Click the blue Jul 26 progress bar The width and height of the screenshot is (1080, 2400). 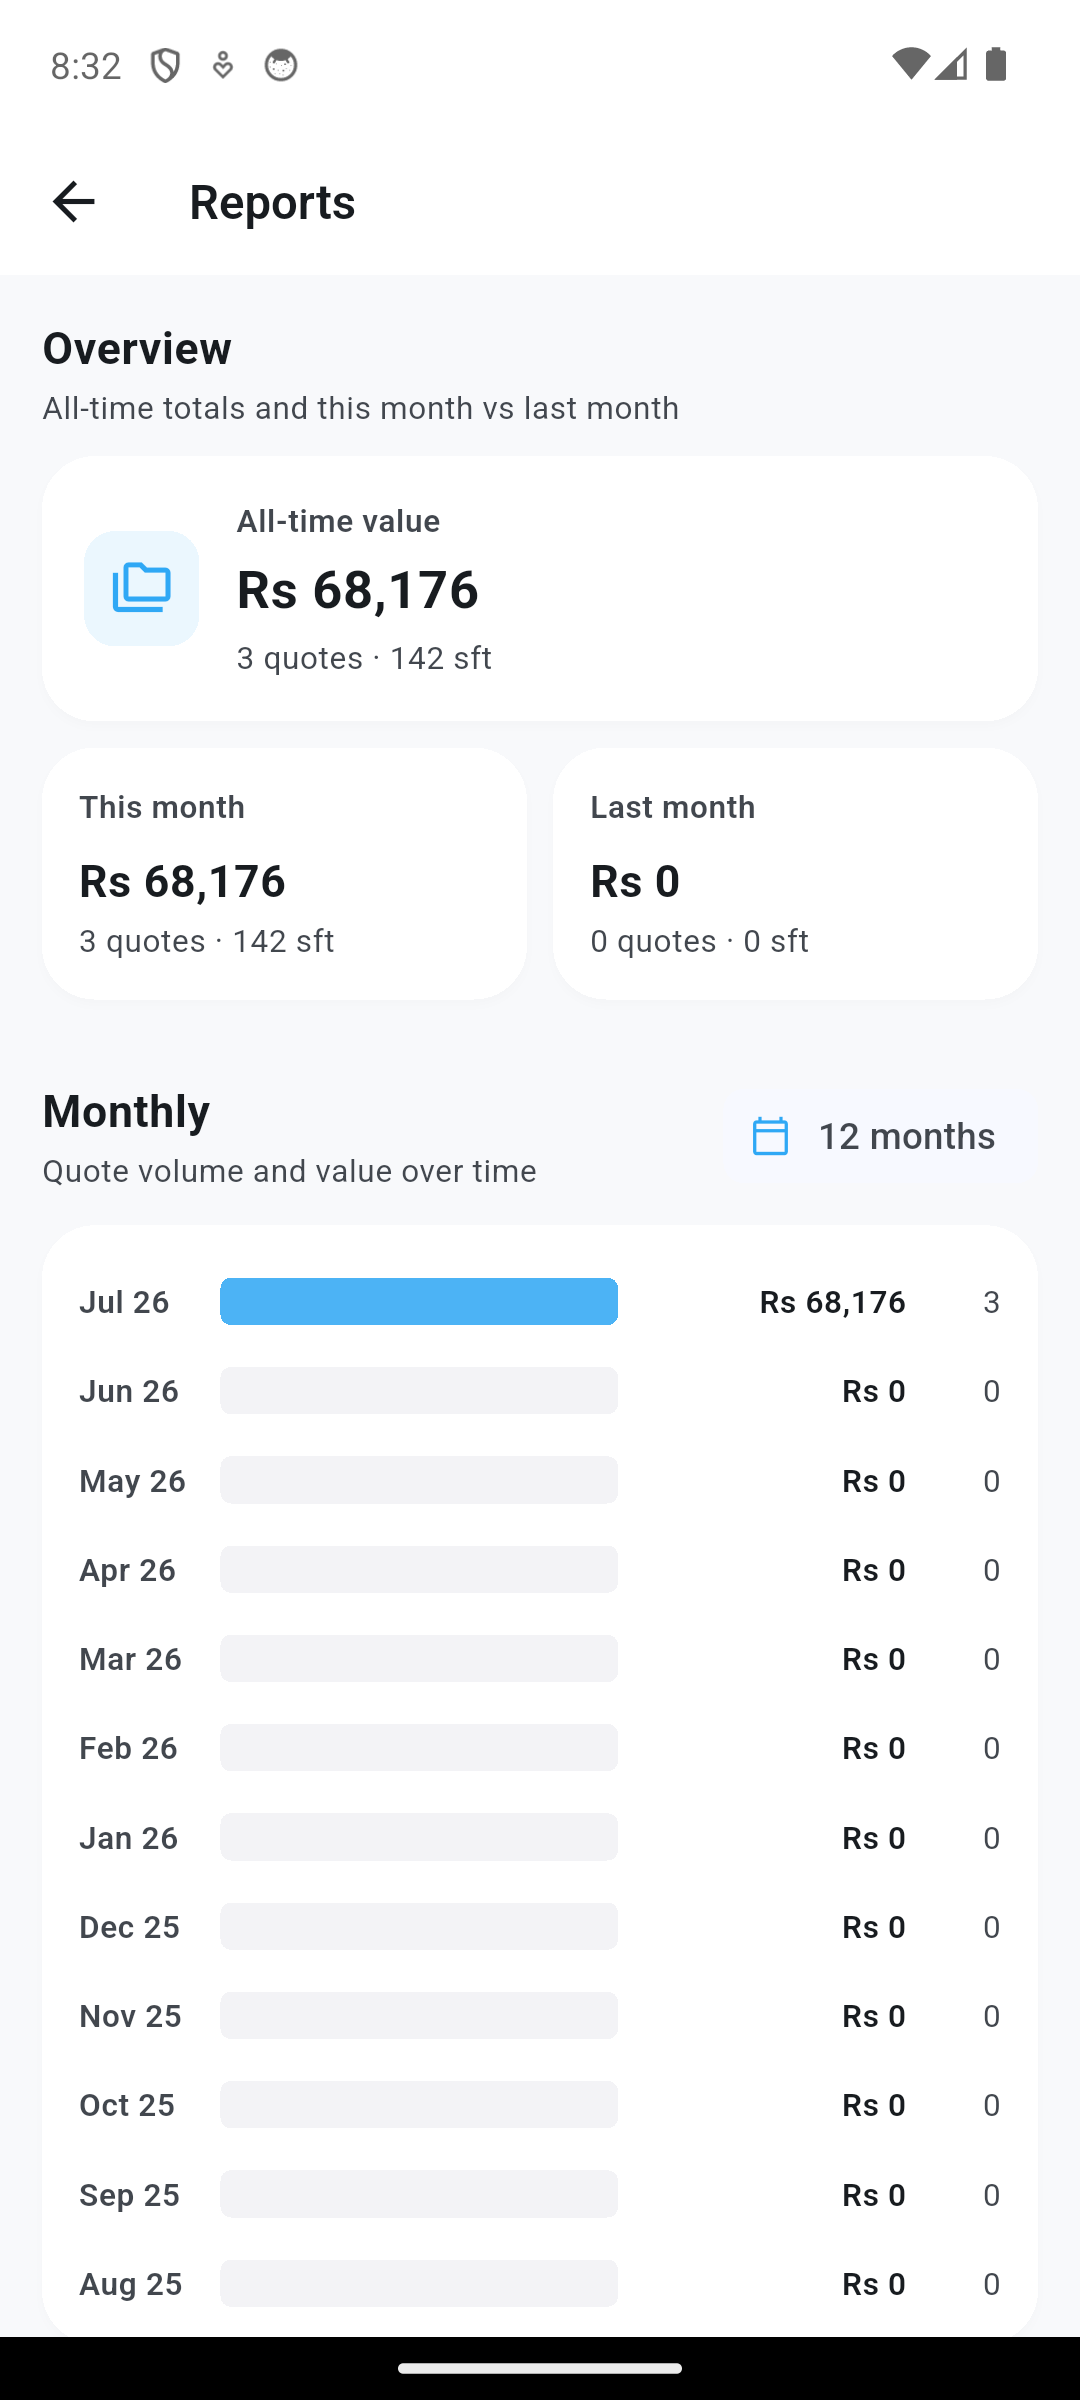click(x=419, y=1301)
